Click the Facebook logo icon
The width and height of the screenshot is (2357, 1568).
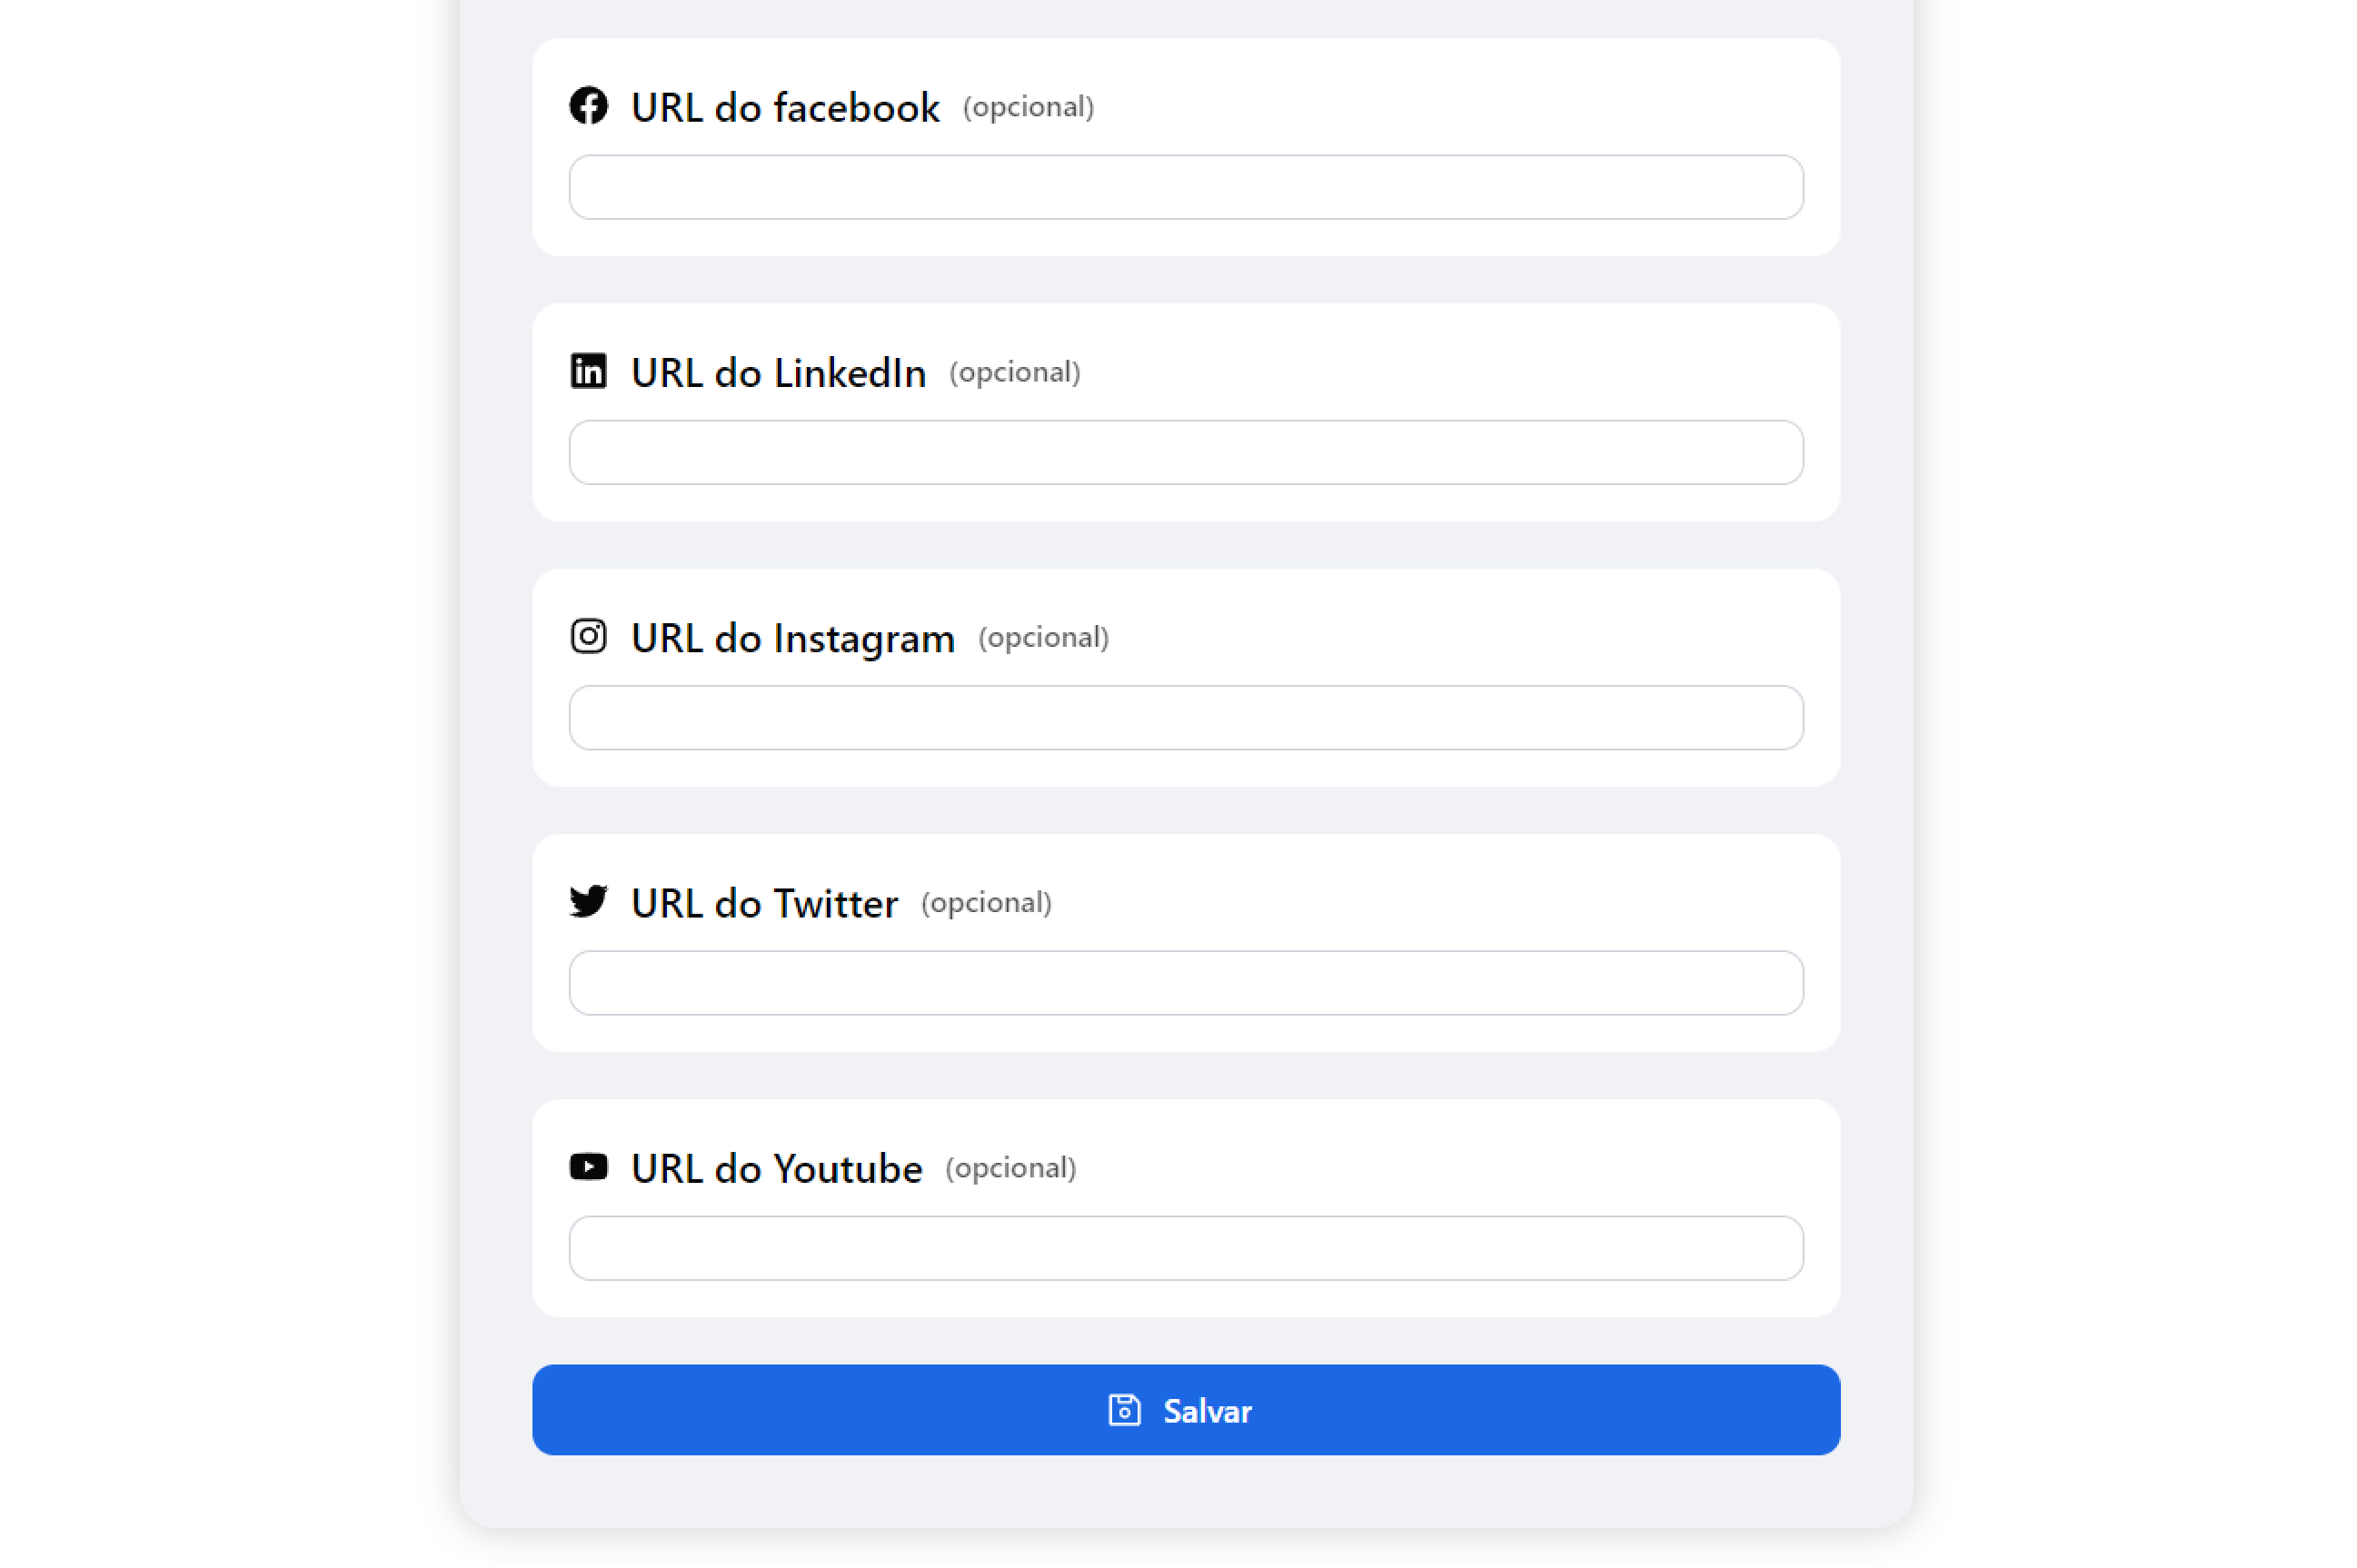pos(588,106)
